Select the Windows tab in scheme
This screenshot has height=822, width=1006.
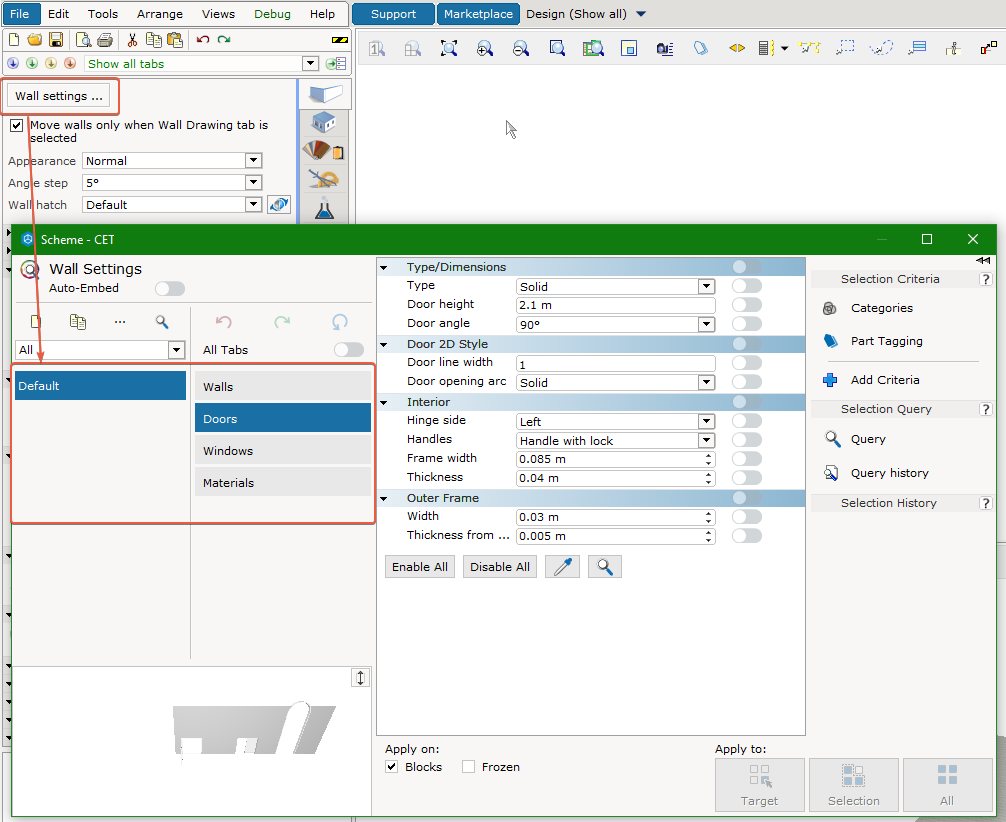tap(283, 450)
